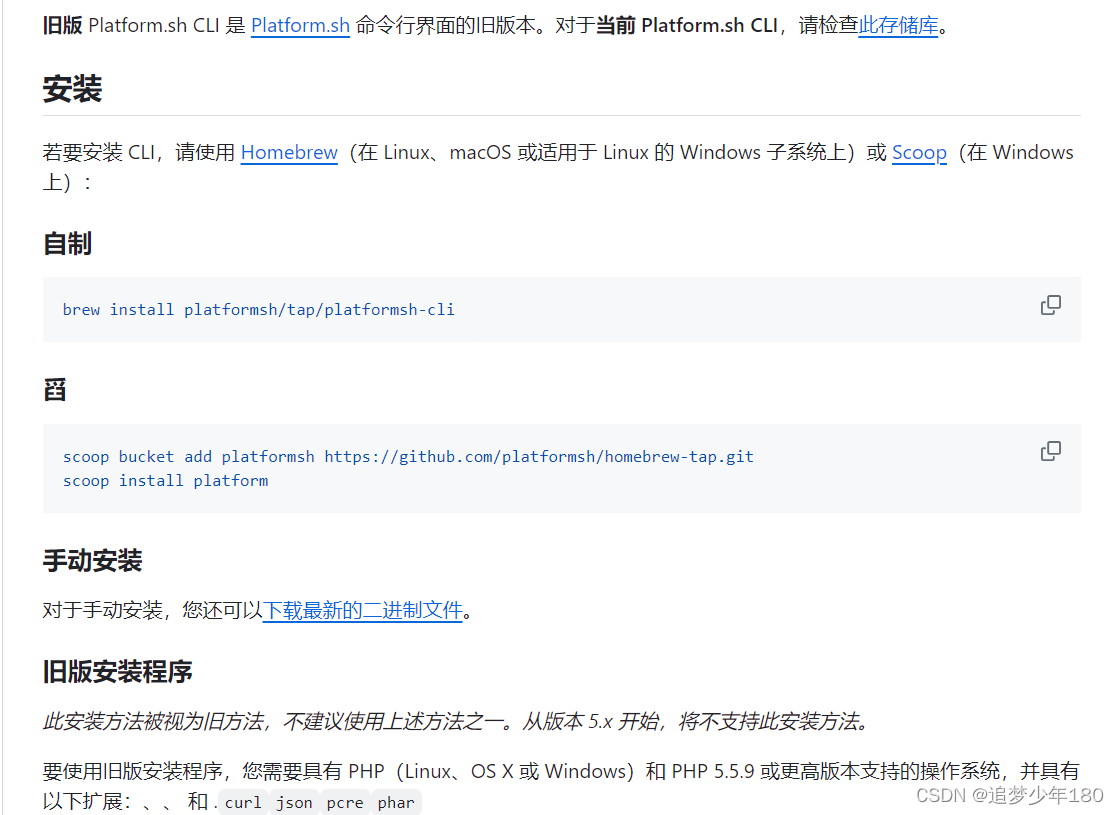1119x815 pixels.
Task: Follow the 下载最新的二进制文件 link
Action: click(x=363, y=611)
